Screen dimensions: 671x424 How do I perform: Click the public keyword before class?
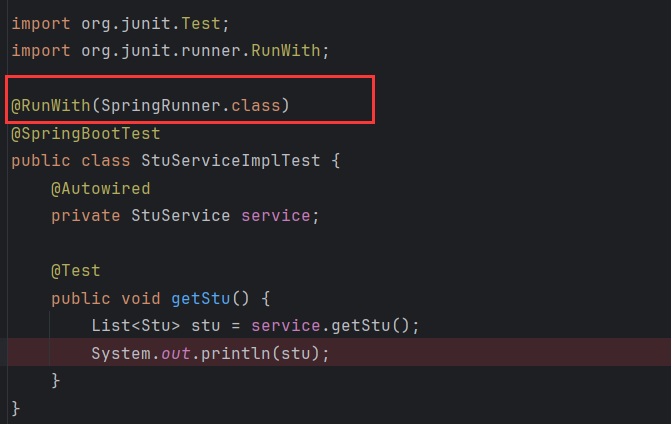[41, 161]
